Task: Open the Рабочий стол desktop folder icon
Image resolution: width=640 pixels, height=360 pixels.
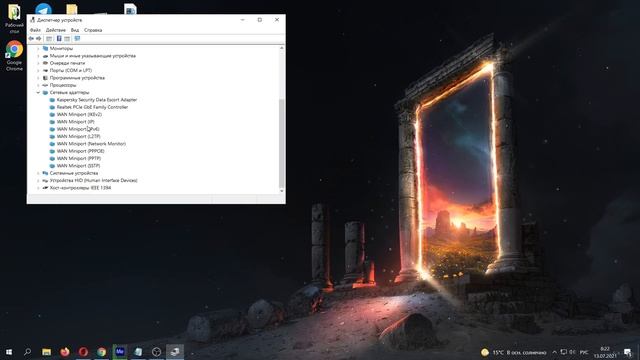Action: [14, 19]
